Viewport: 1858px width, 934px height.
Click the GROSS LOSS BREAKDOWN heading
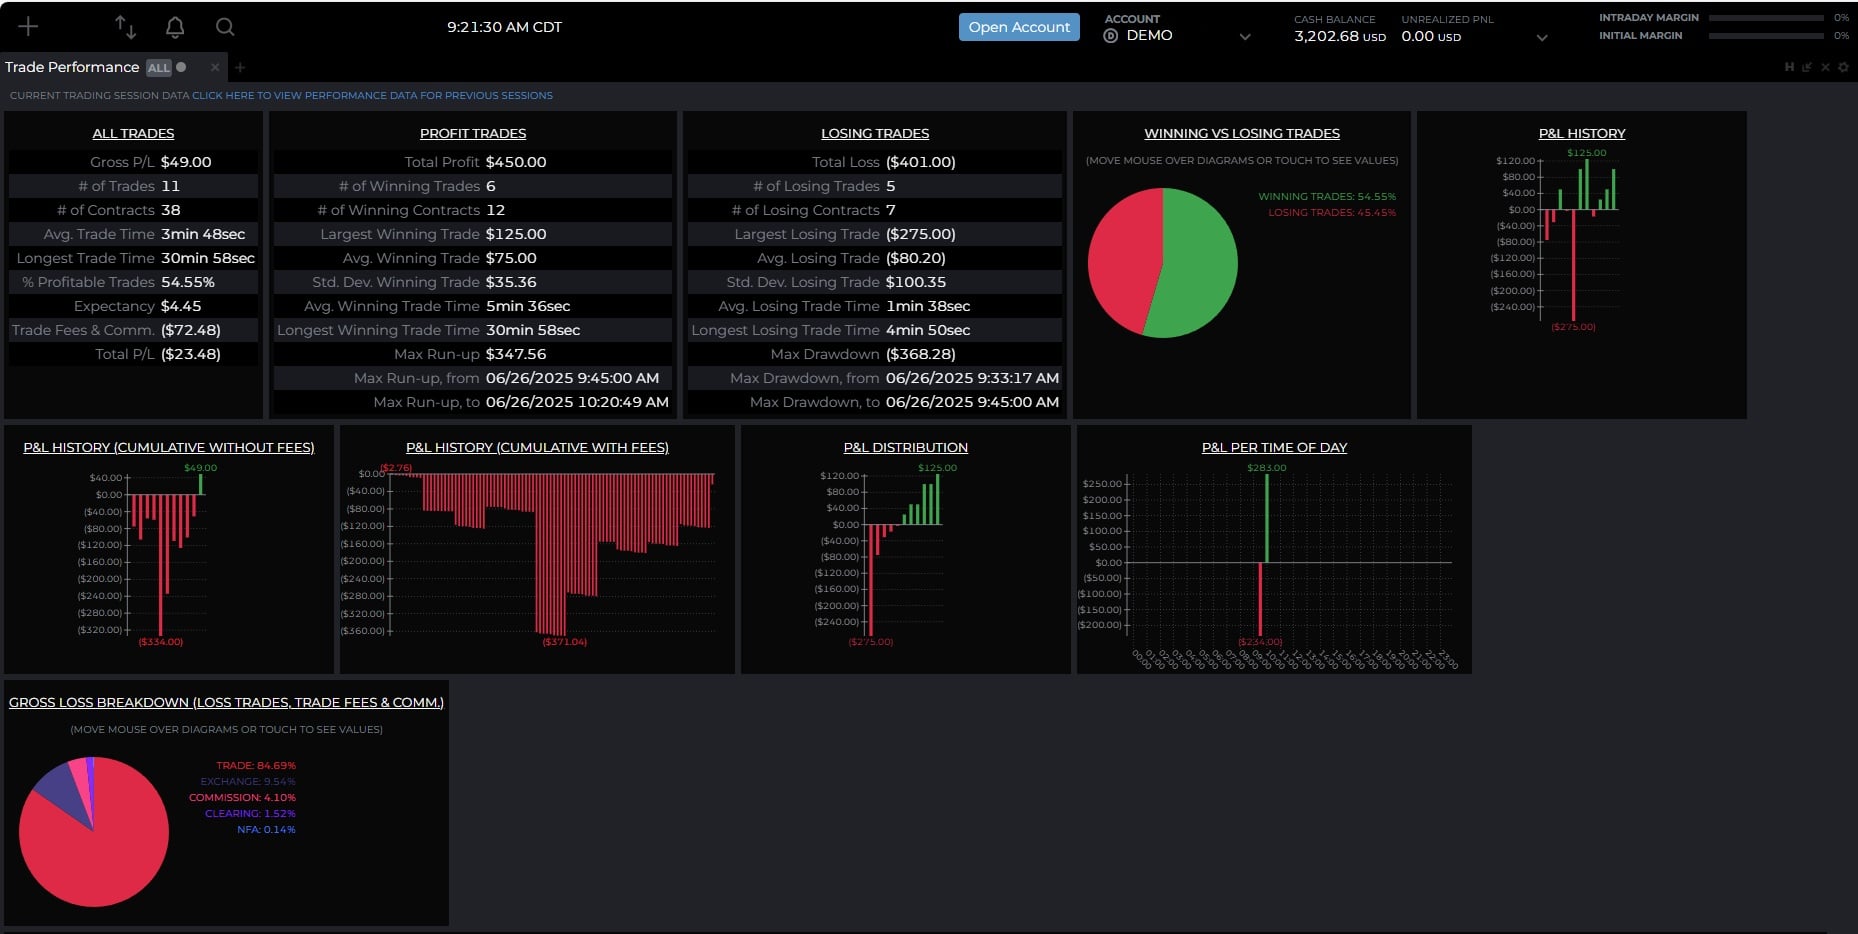tap(226, 702)
